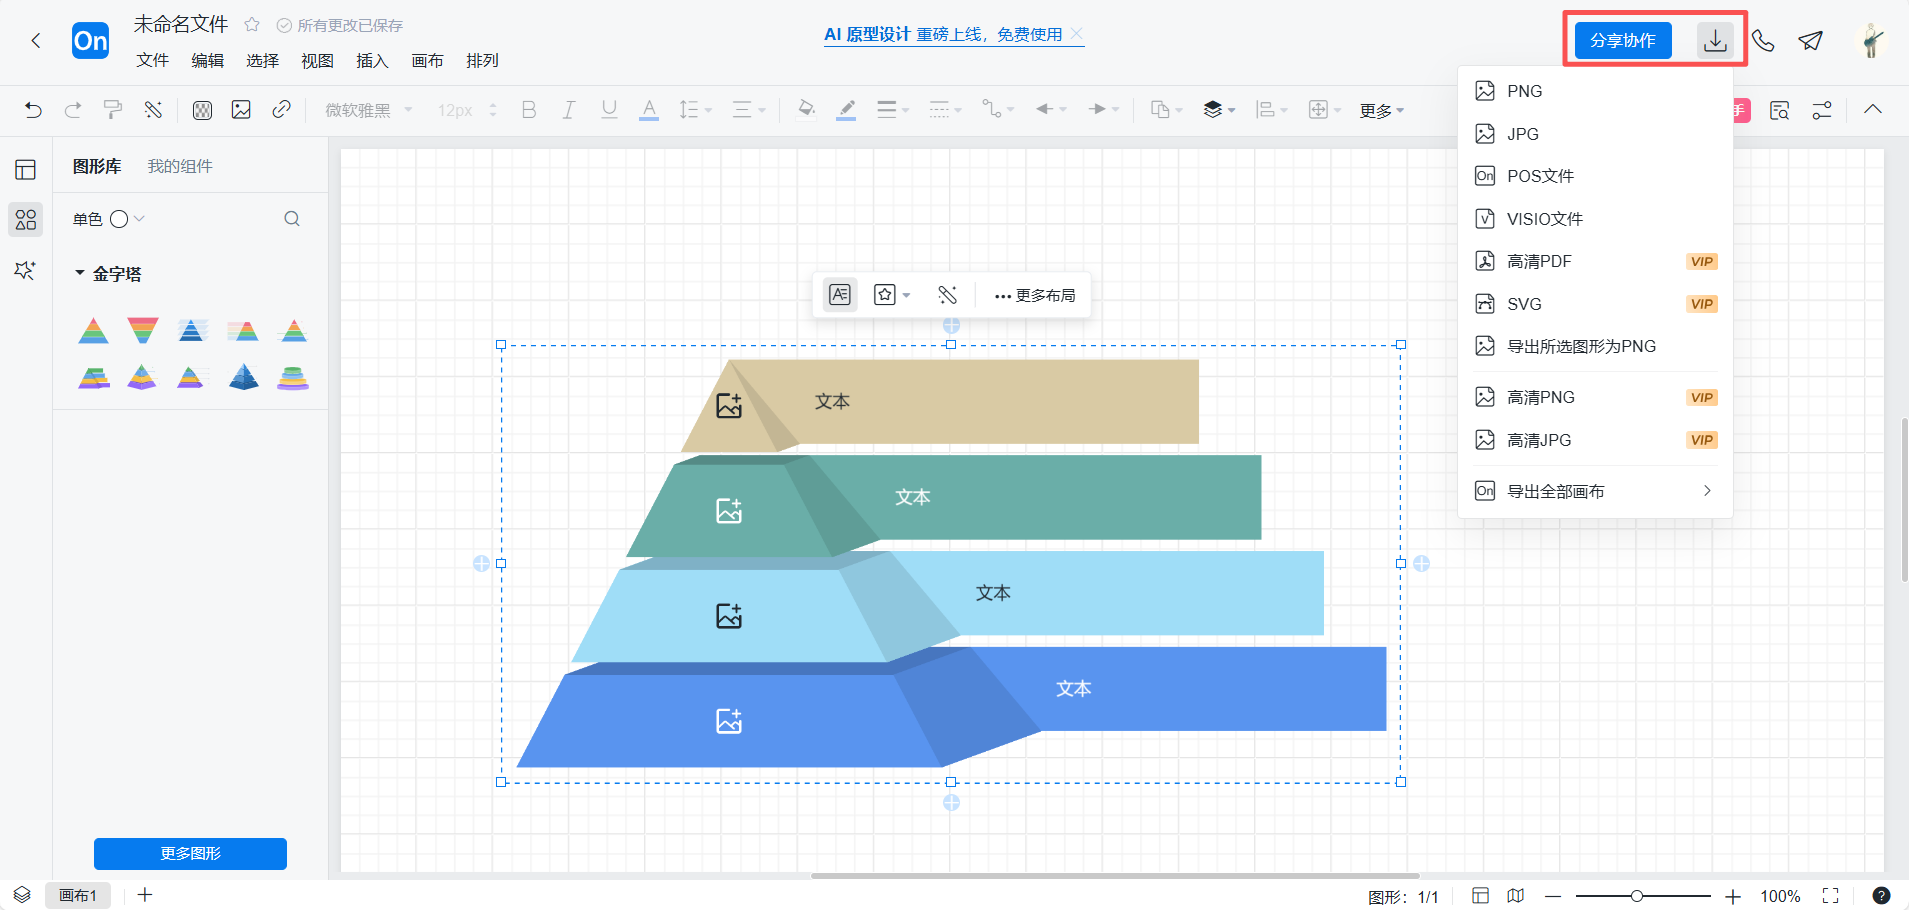The width and height of the screenshot is (1909, 910).
Task: Click the undo arrow icon
Action: tap(33, 110)
